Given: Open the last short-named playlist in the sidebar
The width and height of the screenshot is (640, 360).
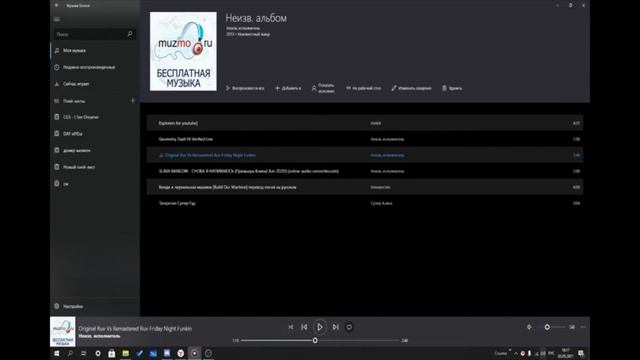Looking at the screenshot, I should pos(95,184).
